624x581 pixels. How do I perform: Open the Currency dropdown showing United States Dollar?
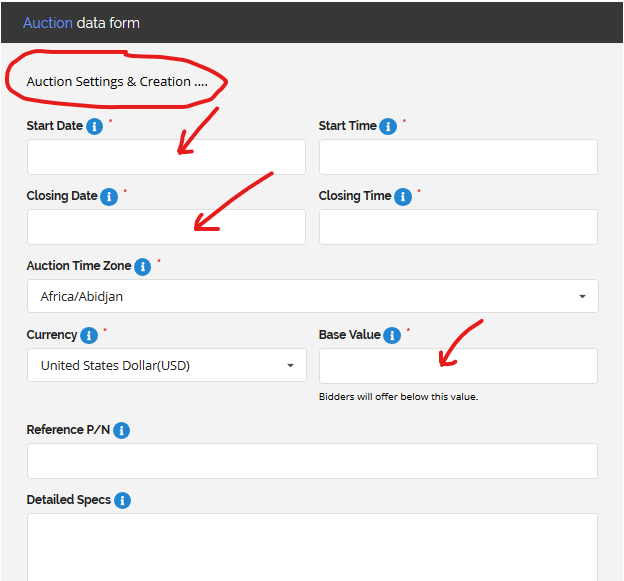[x=166, y=366]
